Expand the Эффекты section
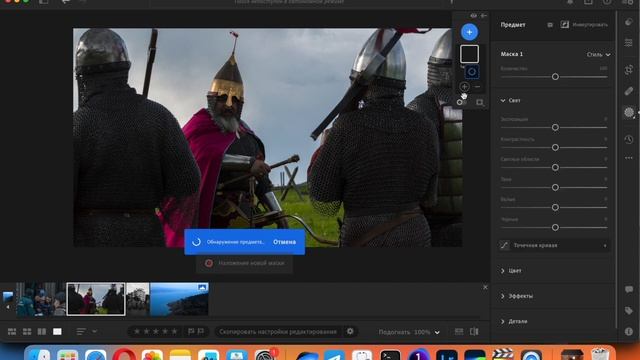Image resolution: width=640 pixels, height=360 pixels. click(x=503, y=296)
